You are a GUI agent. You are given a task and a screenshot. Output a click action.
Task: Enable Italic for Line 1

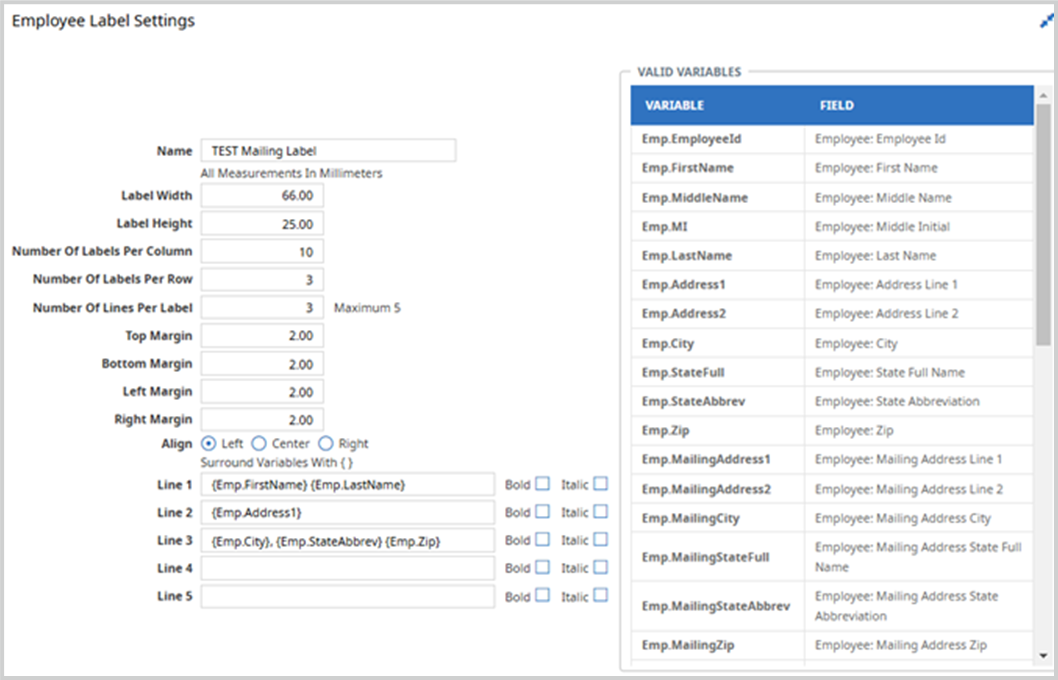click(x=601, y=484)
